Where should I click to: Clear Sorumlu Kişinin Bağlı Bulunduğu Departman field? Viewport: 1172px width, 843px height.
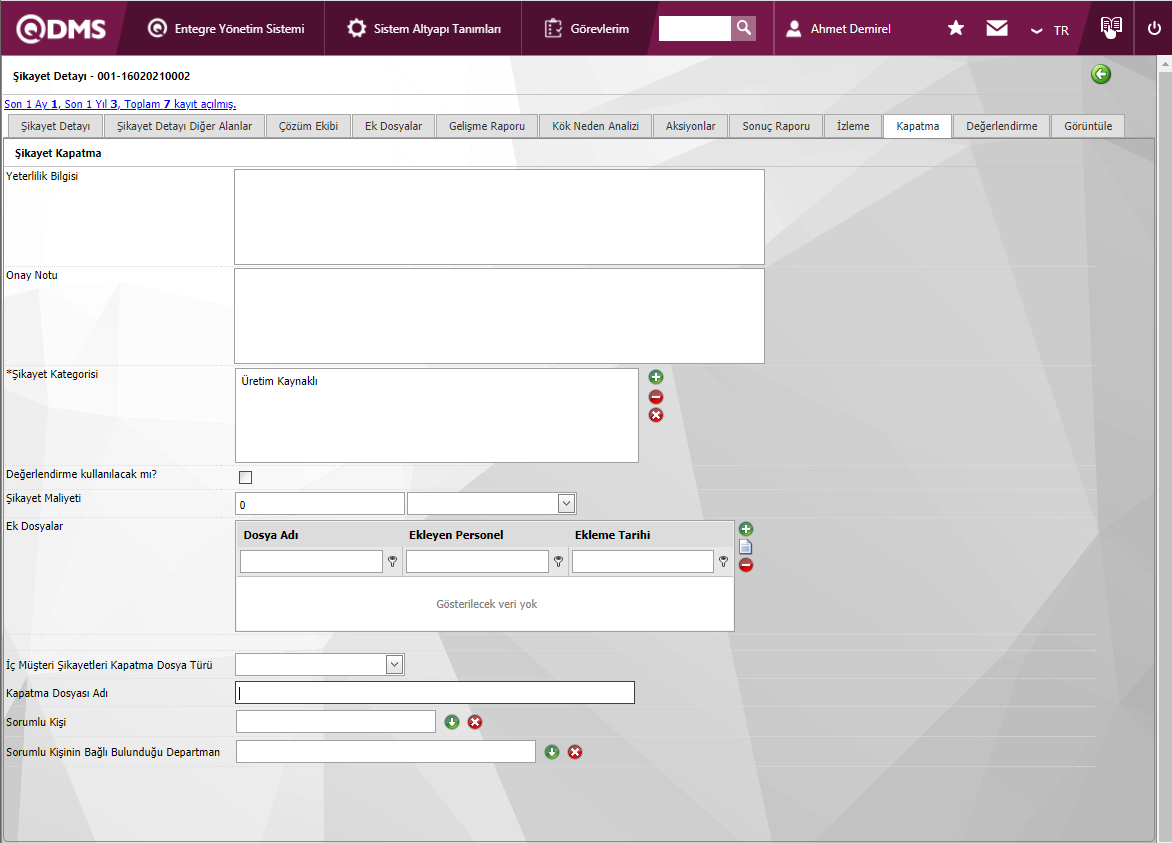coord(575,752)
